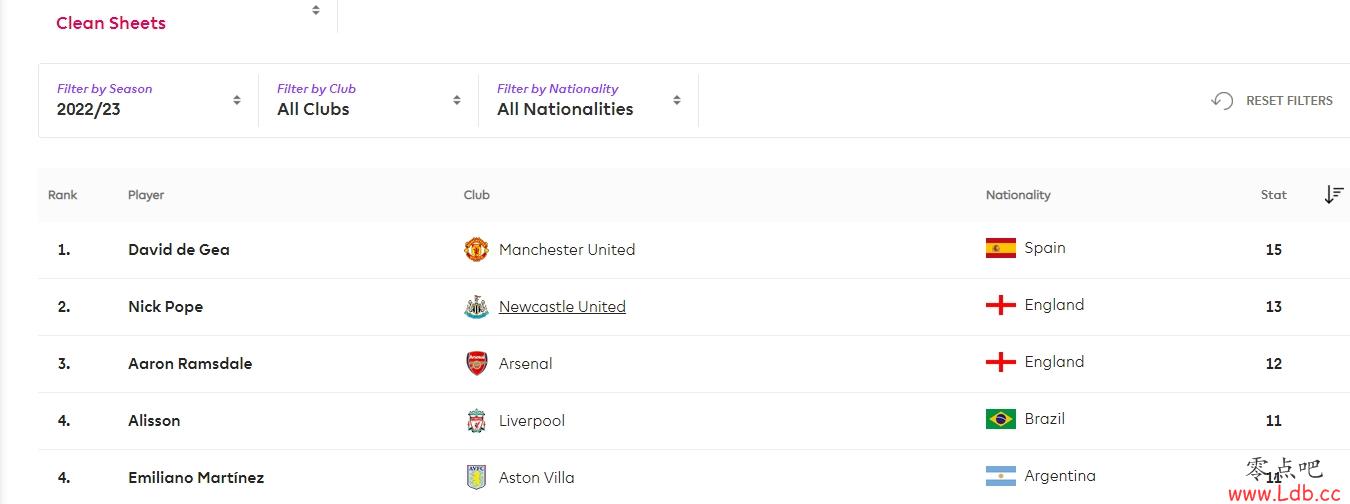Click the Argentina flag icon

tap(1001, 476)
